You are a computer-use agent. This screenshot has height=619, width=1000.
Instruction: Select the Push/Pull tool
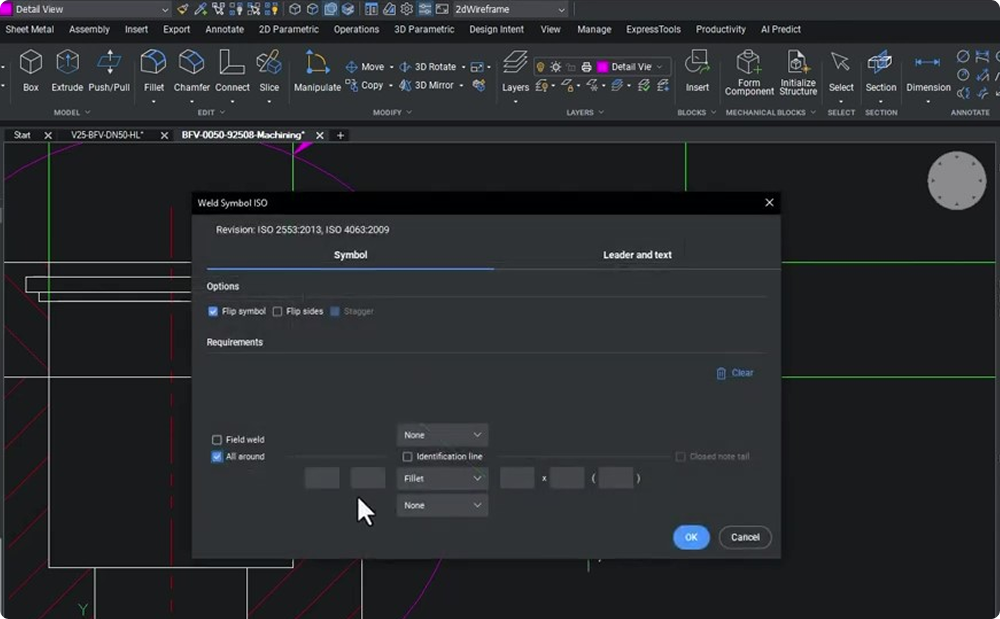109,70
